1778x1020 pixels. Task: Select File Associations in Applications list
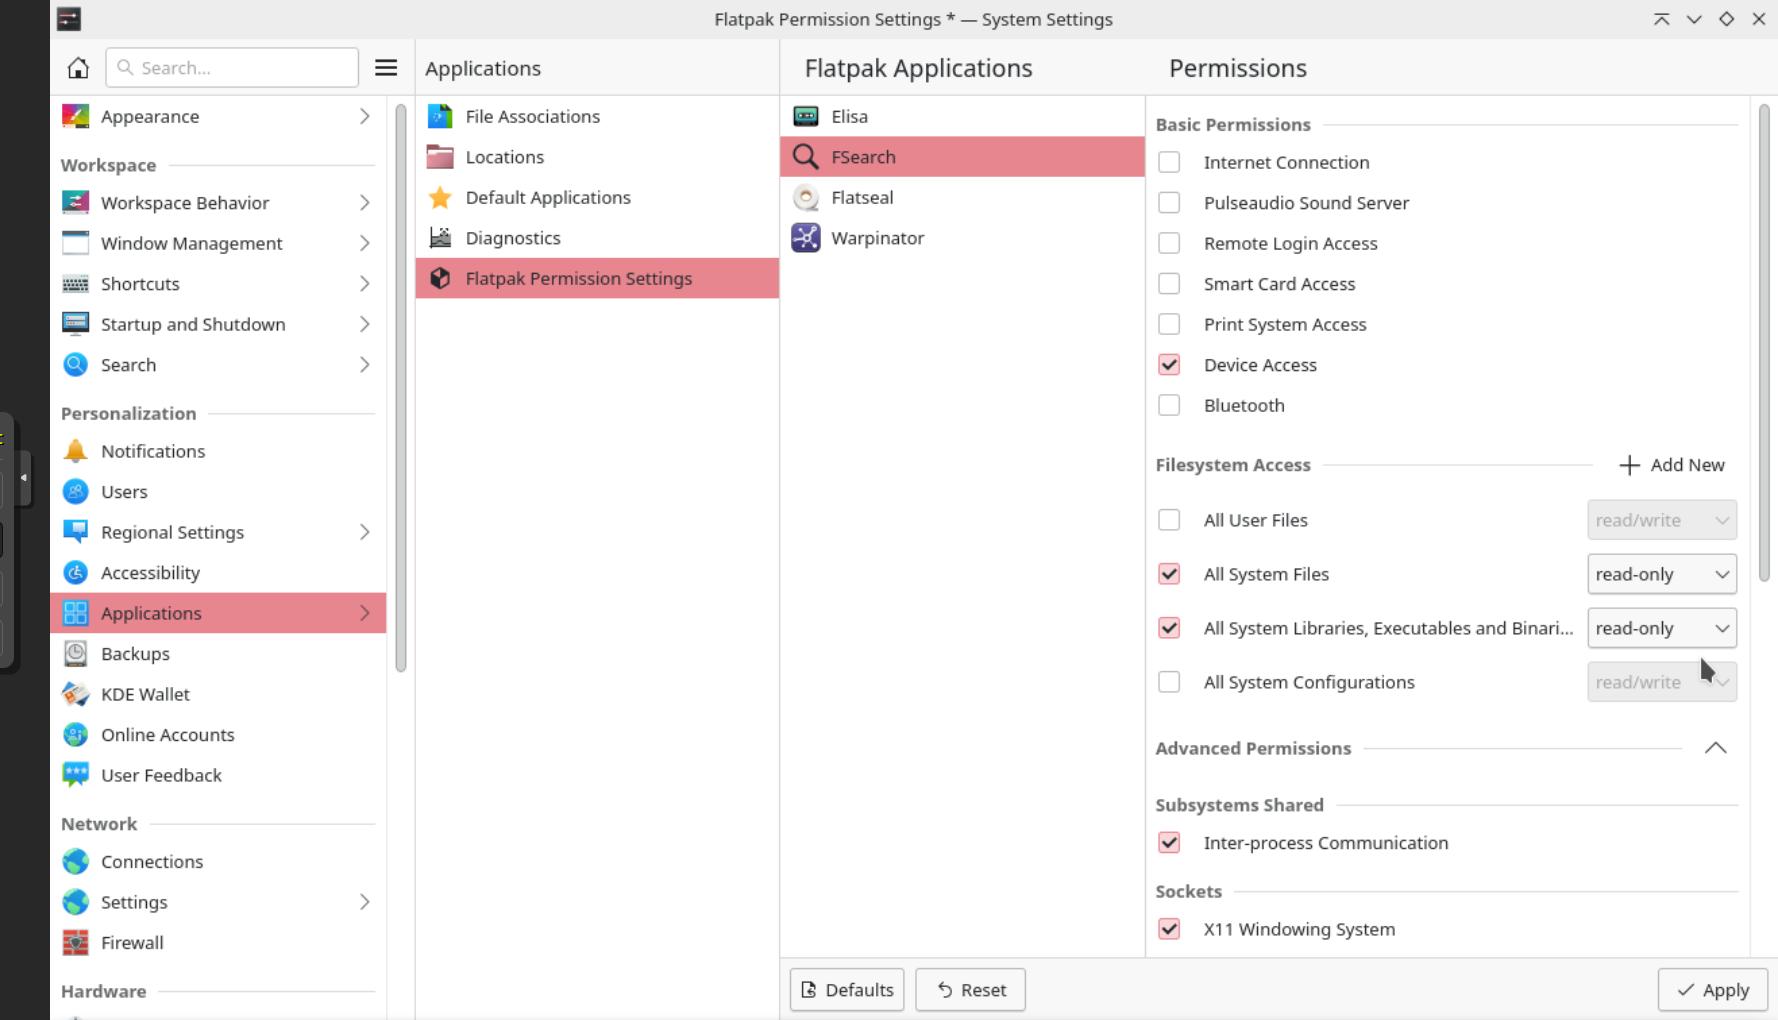[x=532, y=116]
